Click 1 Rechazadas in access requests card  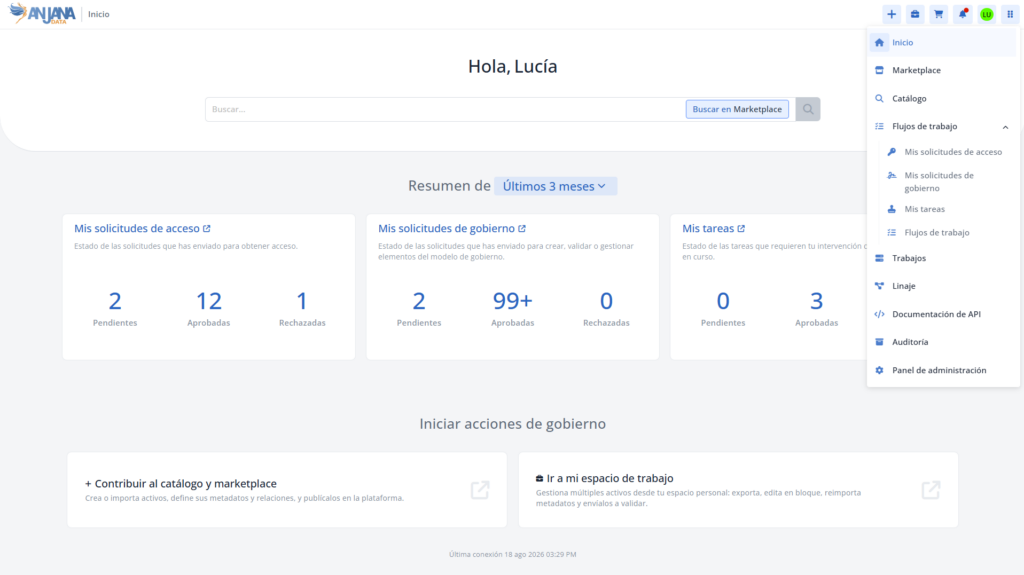(x=302, y=308)
